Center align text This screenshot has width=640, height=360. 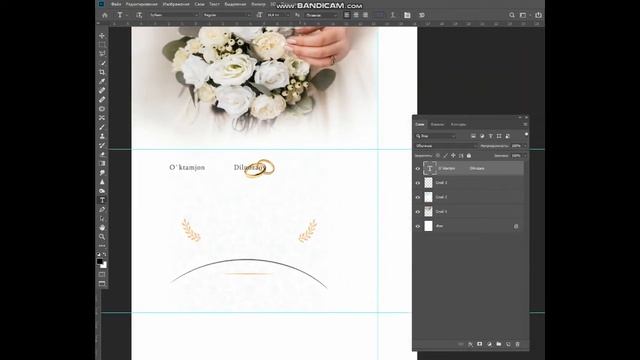(356, 15)
